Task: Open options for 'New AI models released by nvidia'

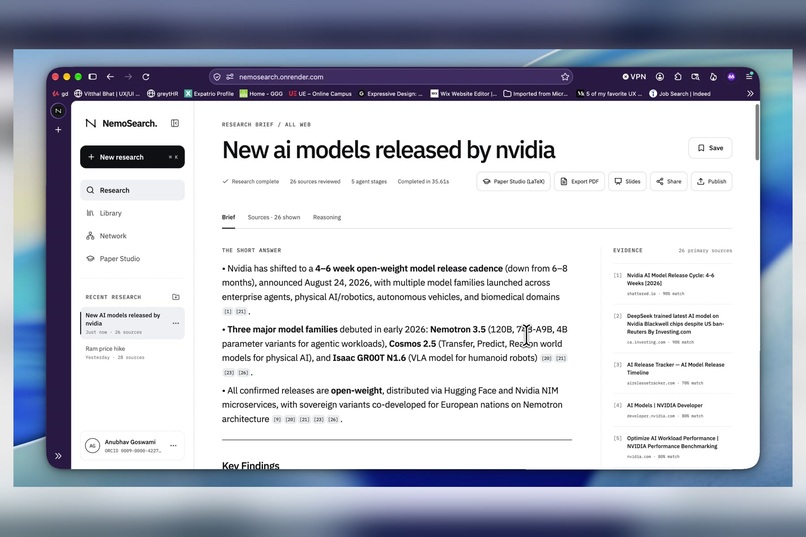Action: coord(176,323)
